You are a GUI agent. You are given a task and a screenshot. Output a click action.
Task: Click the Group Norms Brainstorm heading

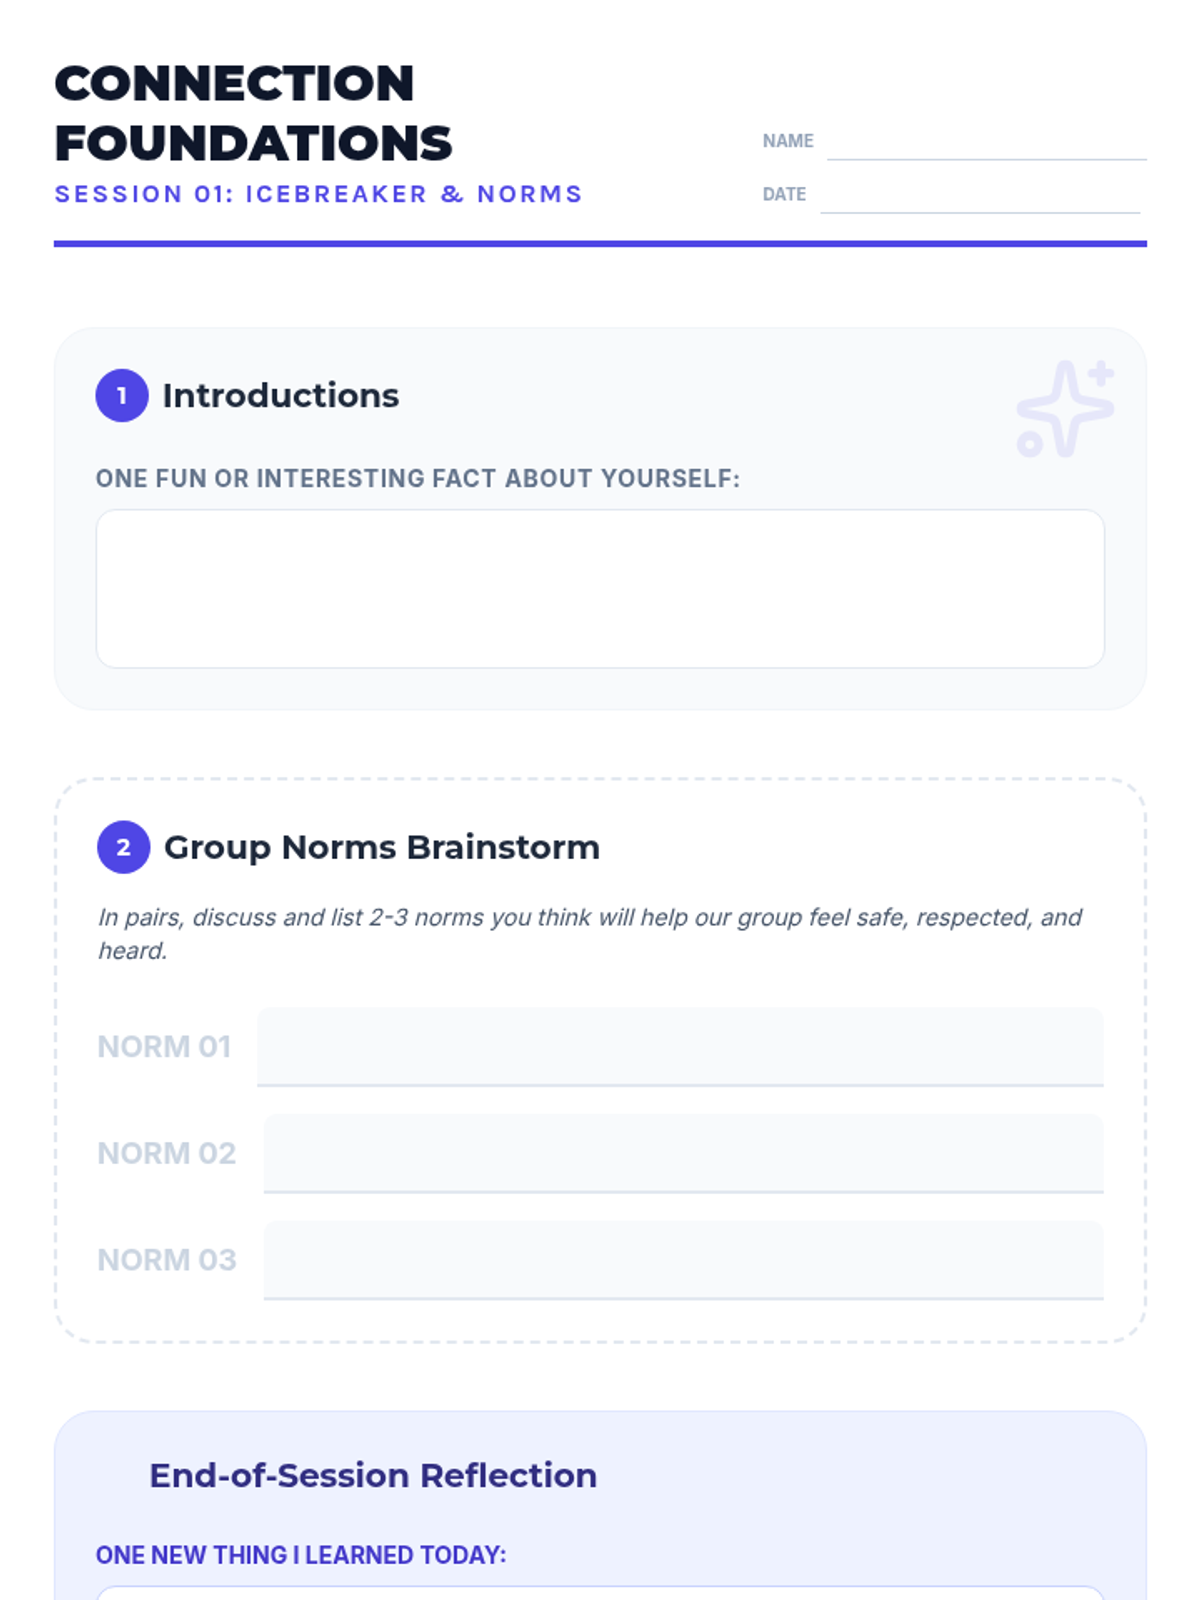(x=381, y=848)
